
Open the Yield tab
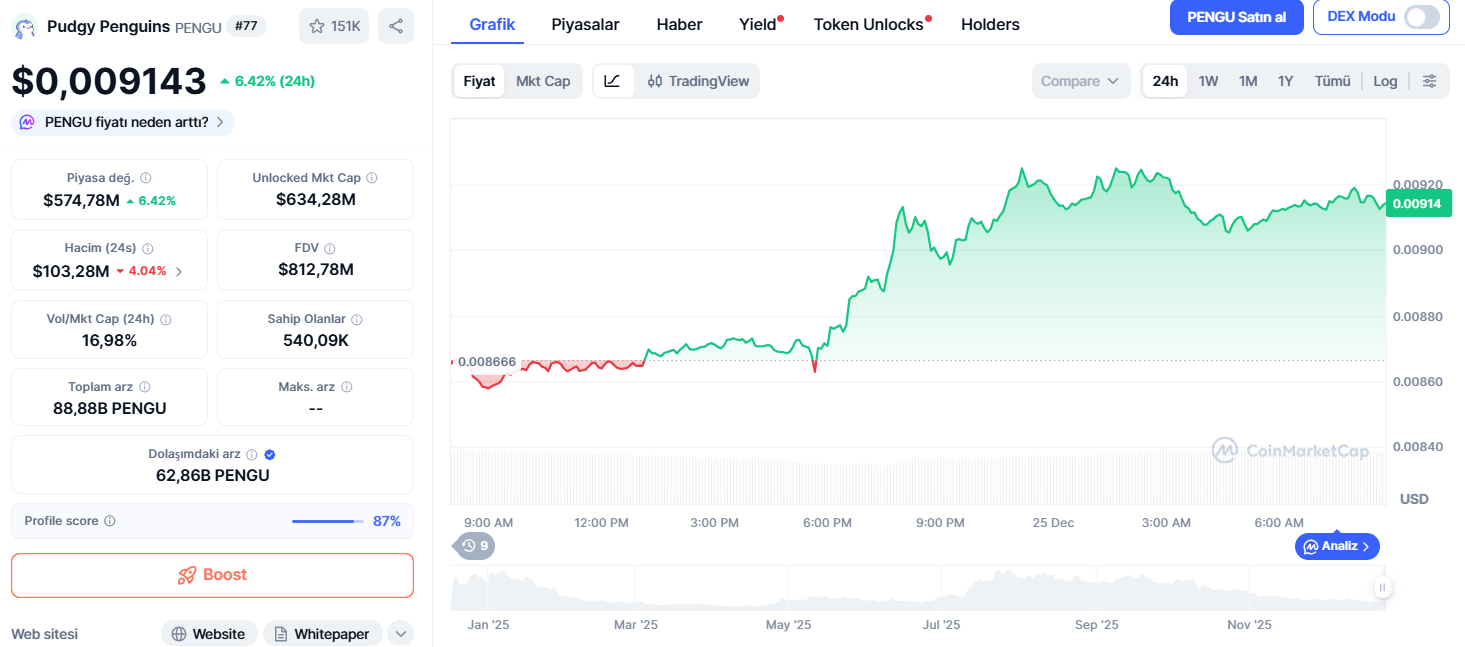click(758, 24)
